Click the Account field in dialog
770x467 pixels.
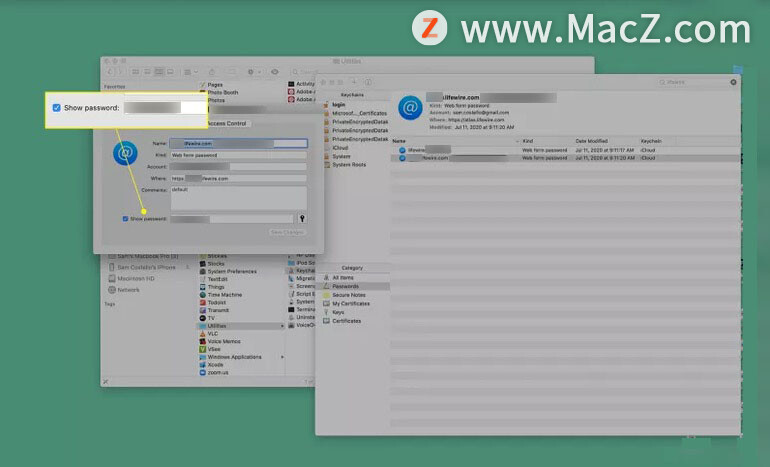(x=239, y=167)
